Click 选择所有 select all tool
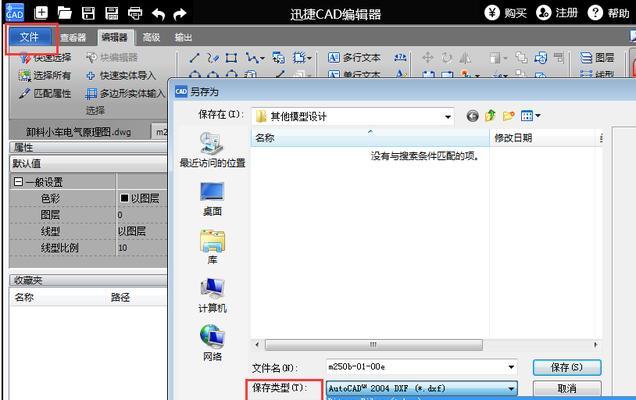 click(45, 75)
